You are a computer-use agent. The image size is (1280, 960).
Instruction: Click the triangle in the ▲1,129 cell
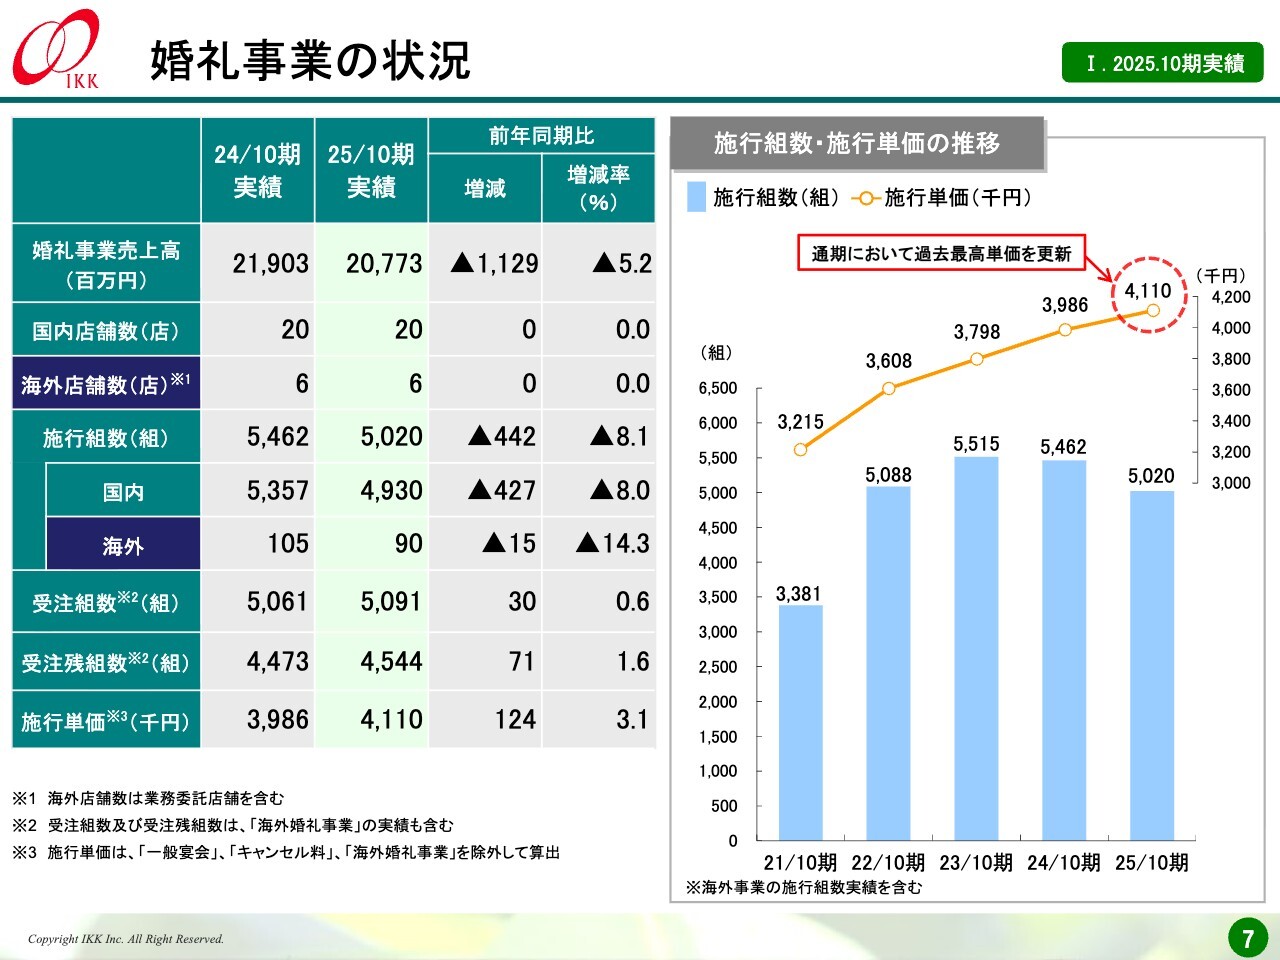click(461, 264)
